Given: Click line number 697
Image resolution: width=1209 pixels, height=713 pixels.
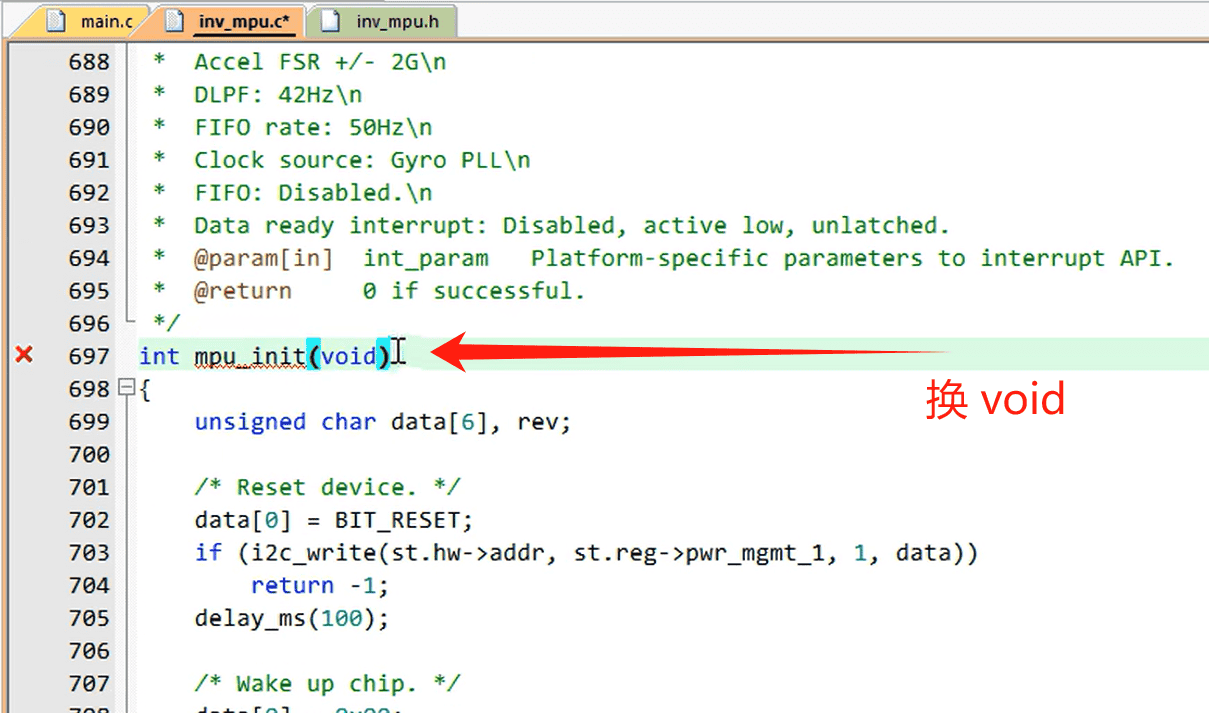Looking at the screenshot, I should point(89,356).
